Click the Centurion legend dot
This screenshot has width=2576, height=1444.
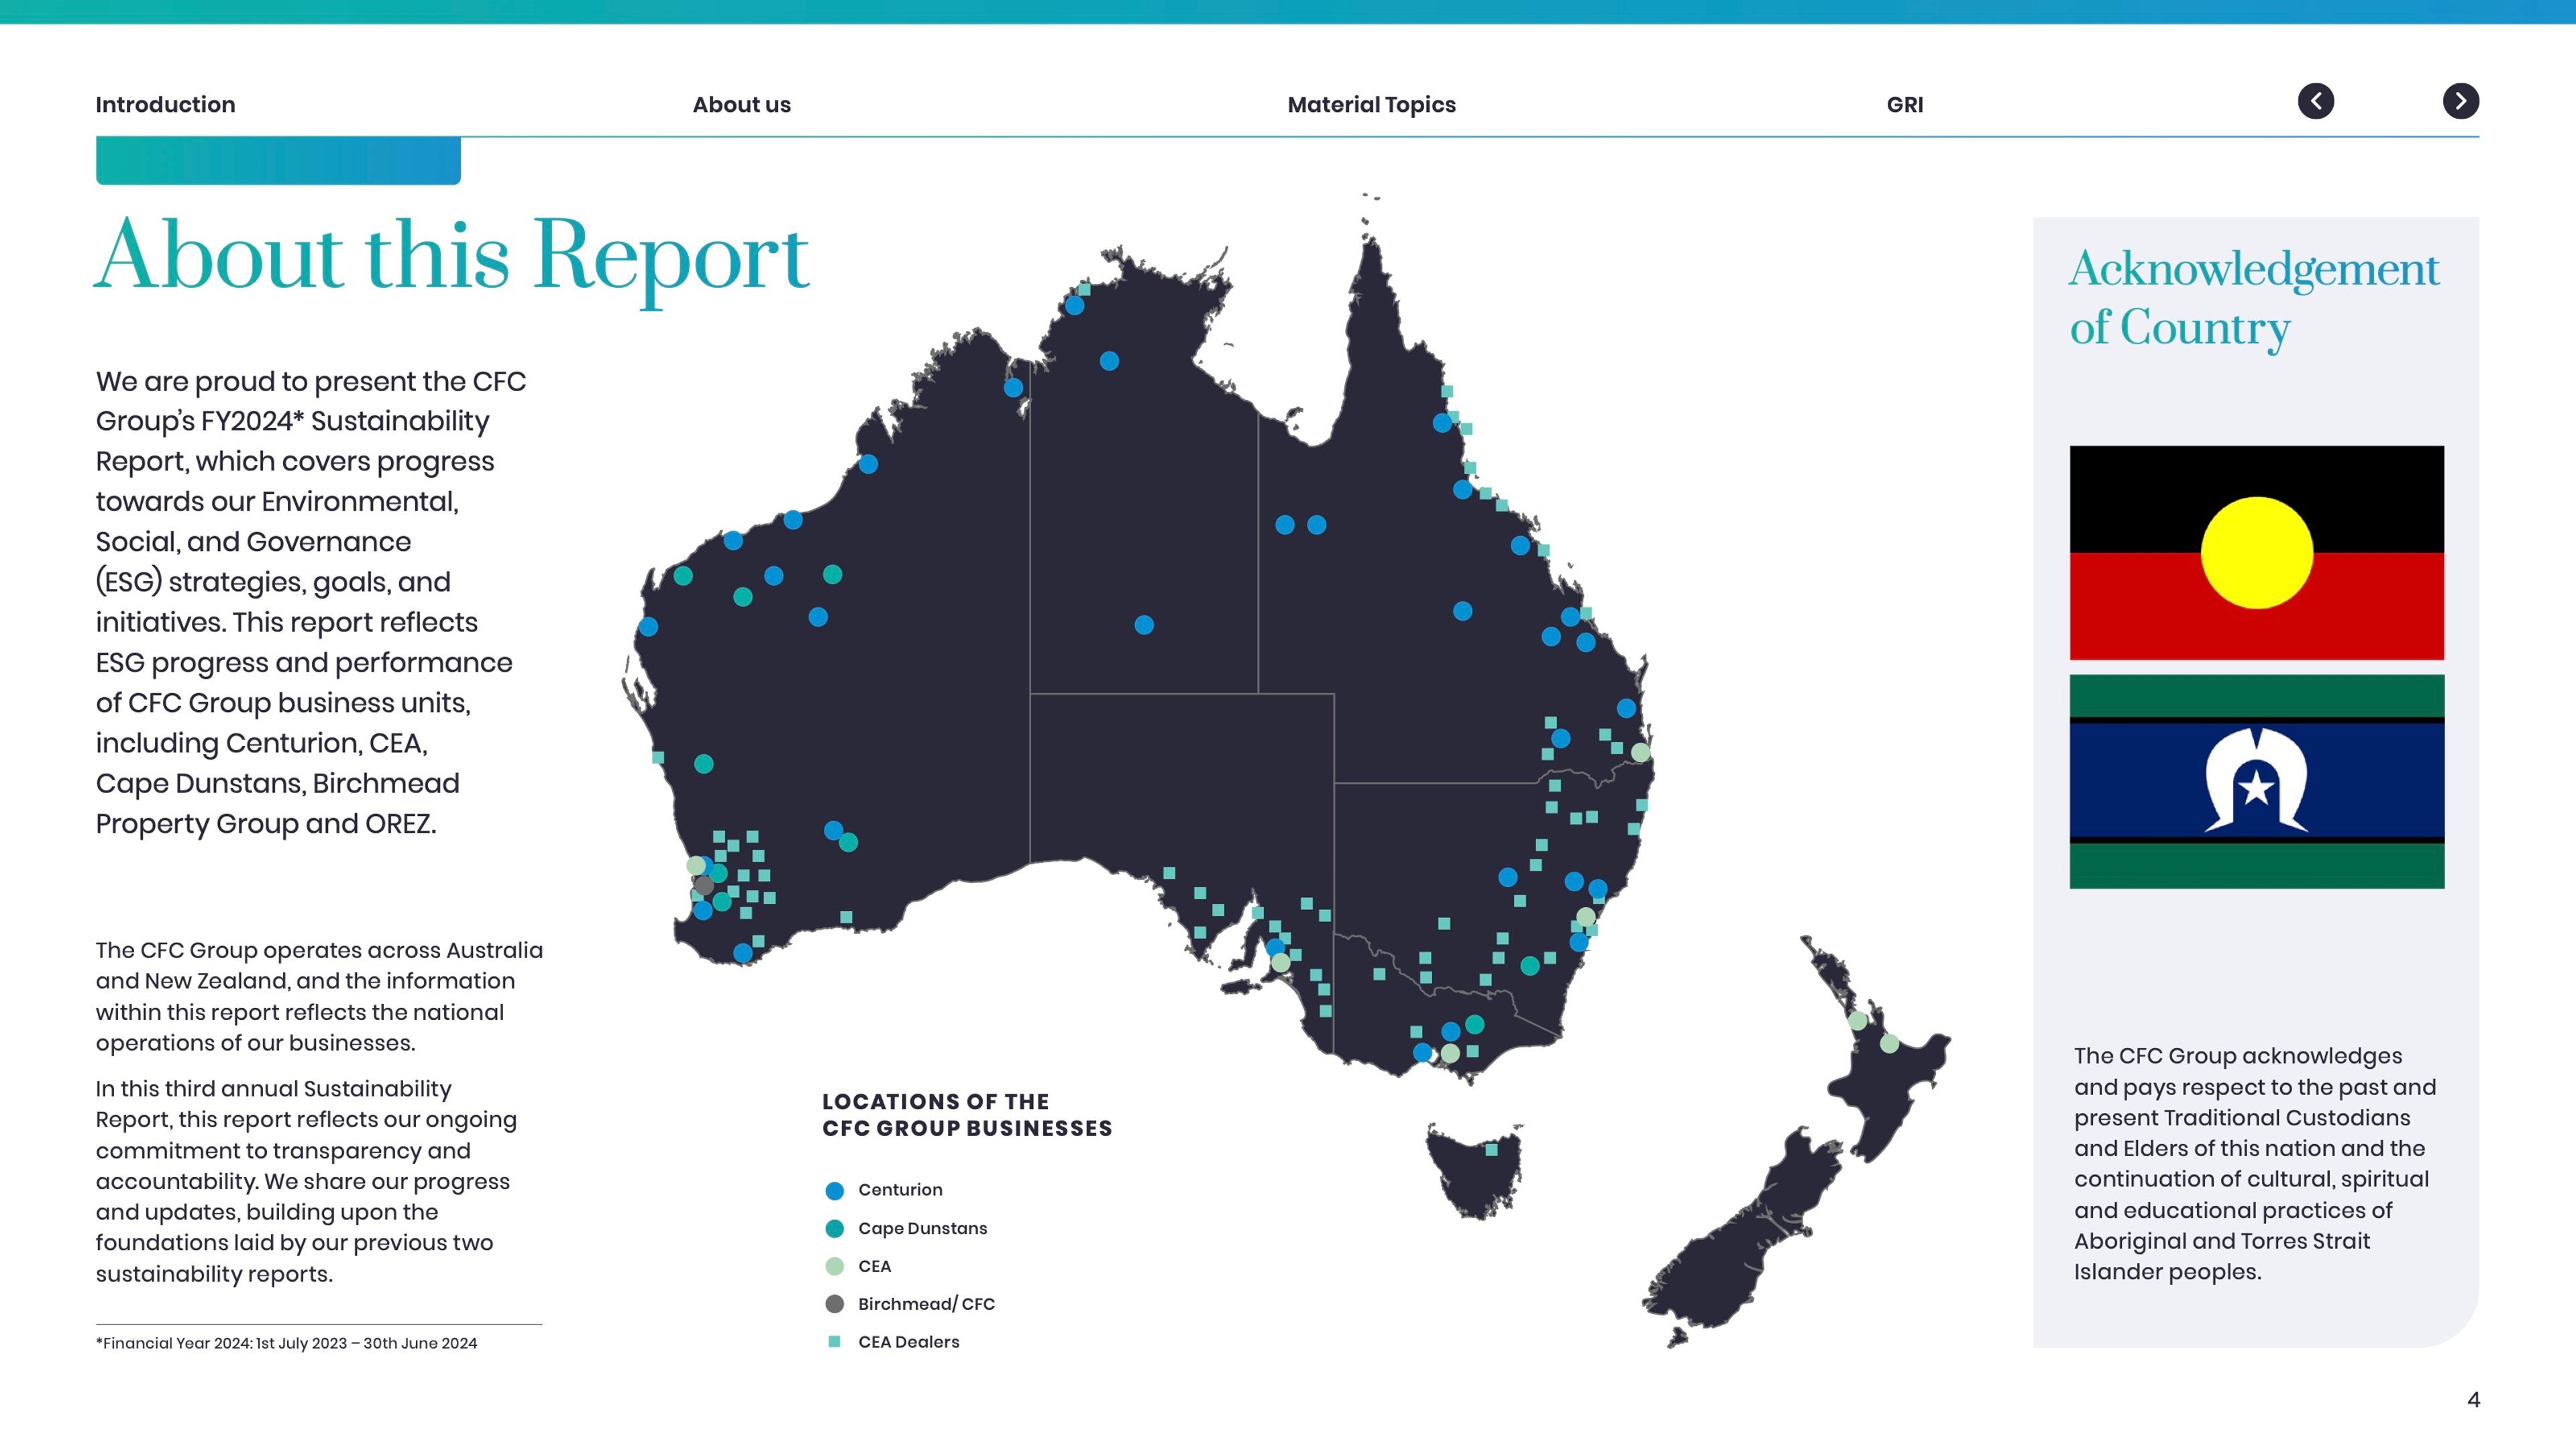pyautogui.click(x=834, y=1190)
